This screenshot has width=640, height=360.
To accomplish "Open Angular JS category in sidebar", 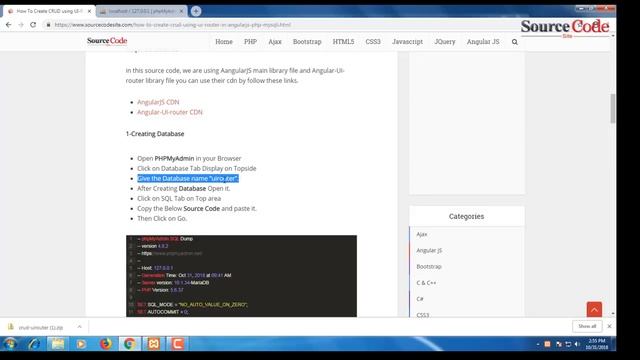I will click(429, 250).
